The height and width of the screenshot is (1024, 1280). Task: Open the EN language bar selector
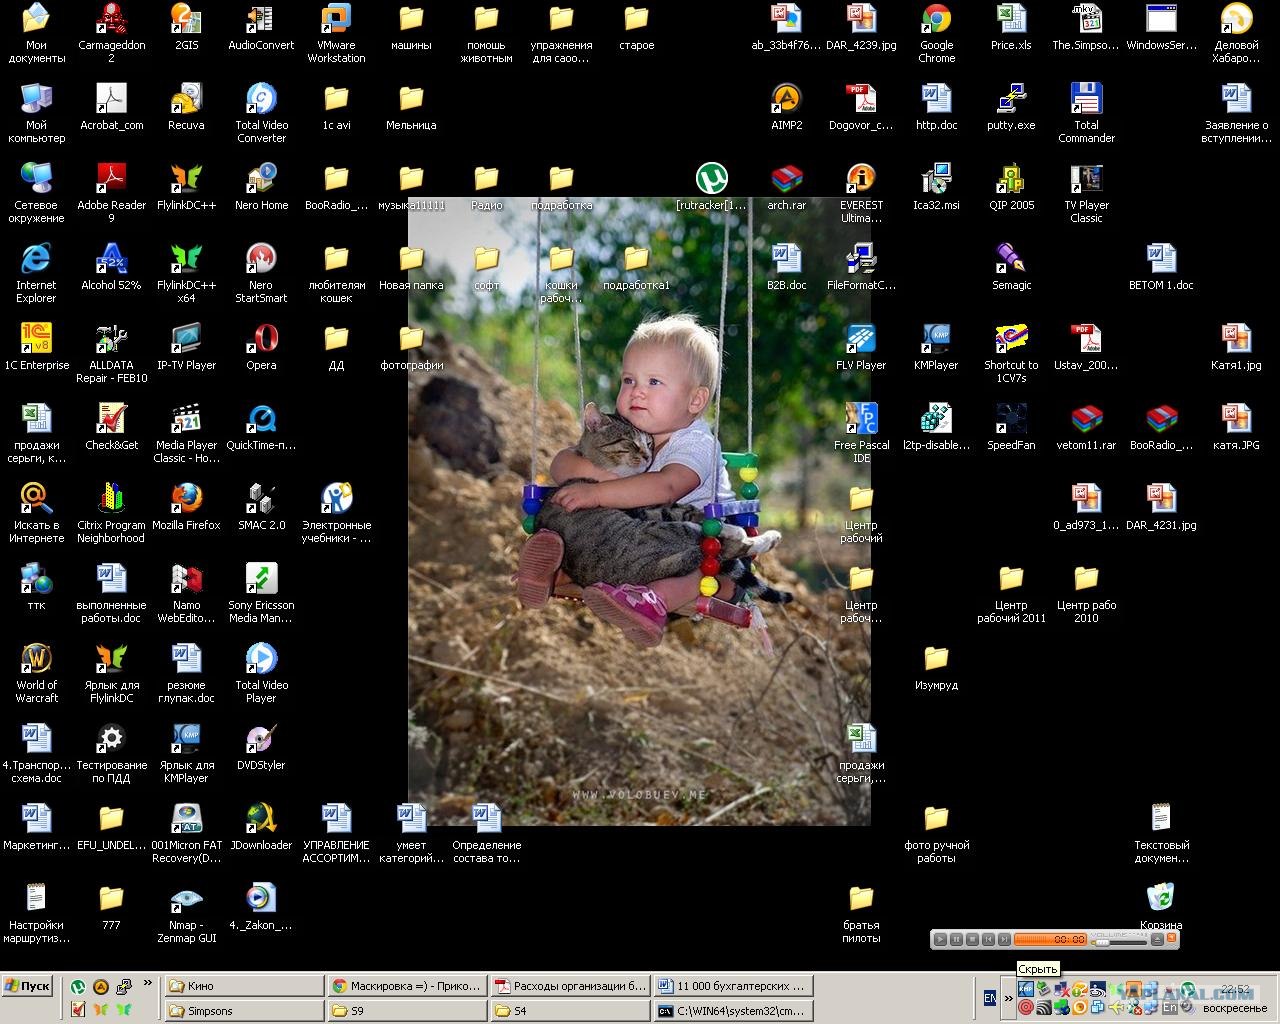(990, 998)
